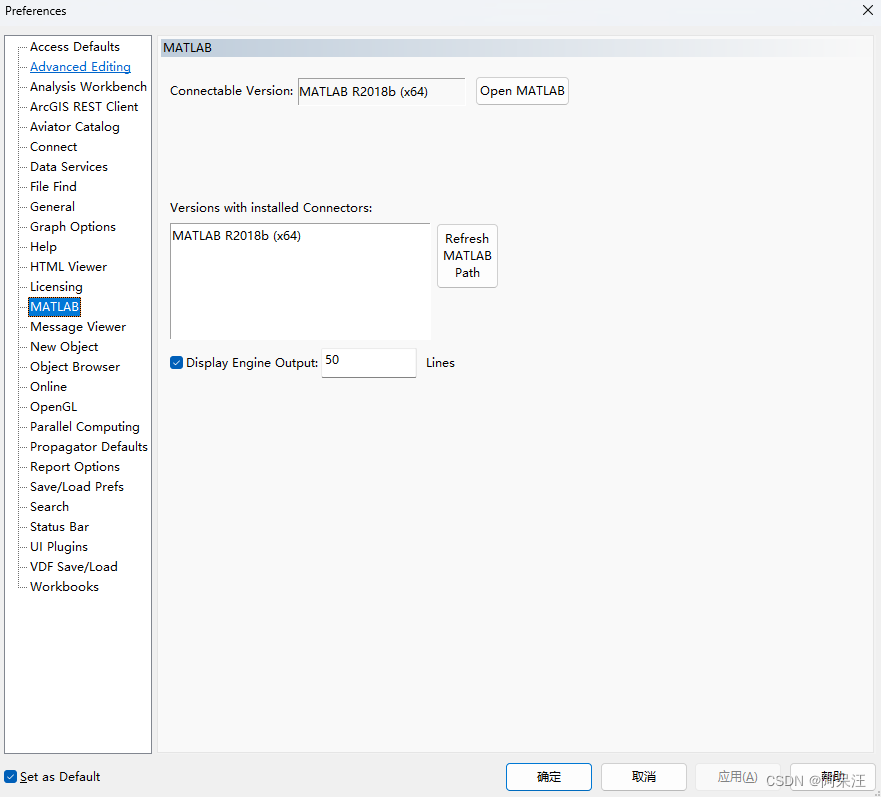881x797 pixels.
Task: Click the Open MATLAB button
Action: pyautogui.click(x=522, y=91)
